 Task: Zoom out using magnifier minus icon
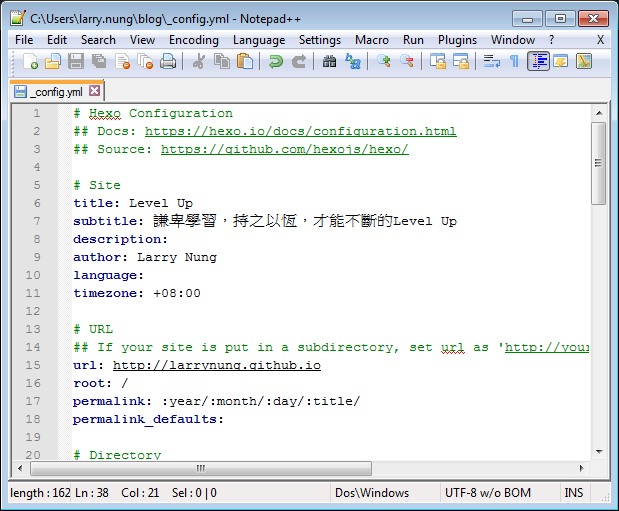tap(406, 62)
